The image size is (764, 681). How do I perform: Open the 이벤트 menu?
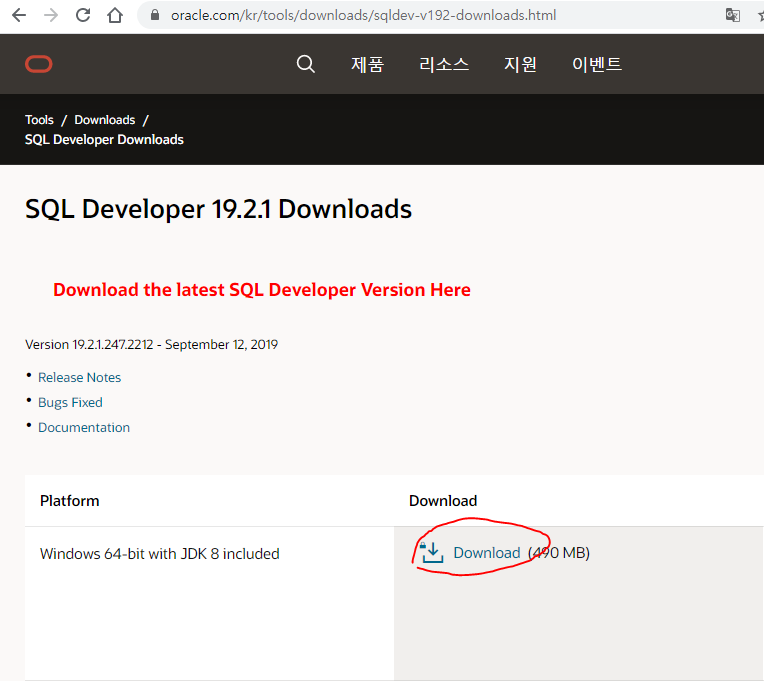coord(597,64)
